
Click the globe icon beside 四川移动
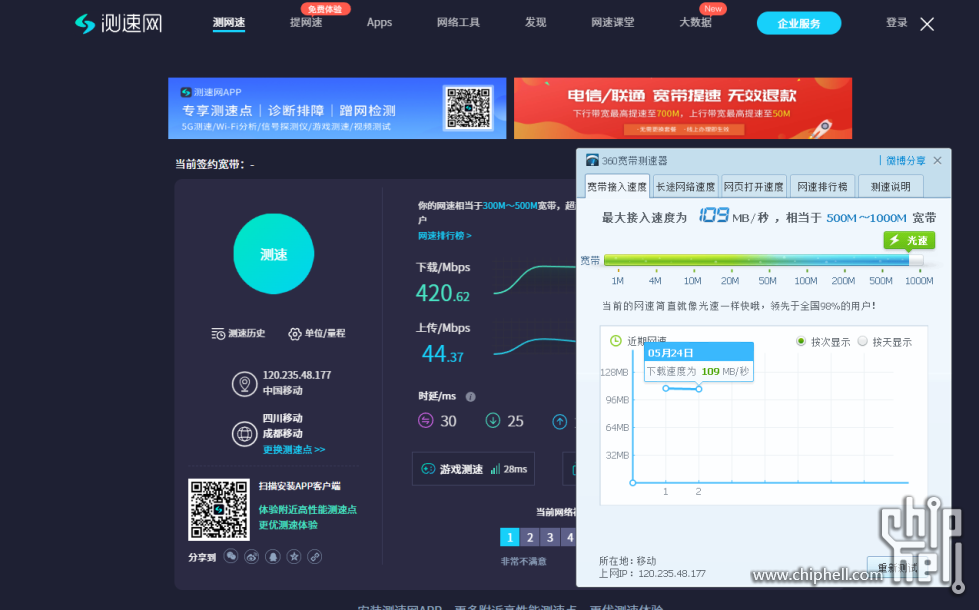click(244, 433)
